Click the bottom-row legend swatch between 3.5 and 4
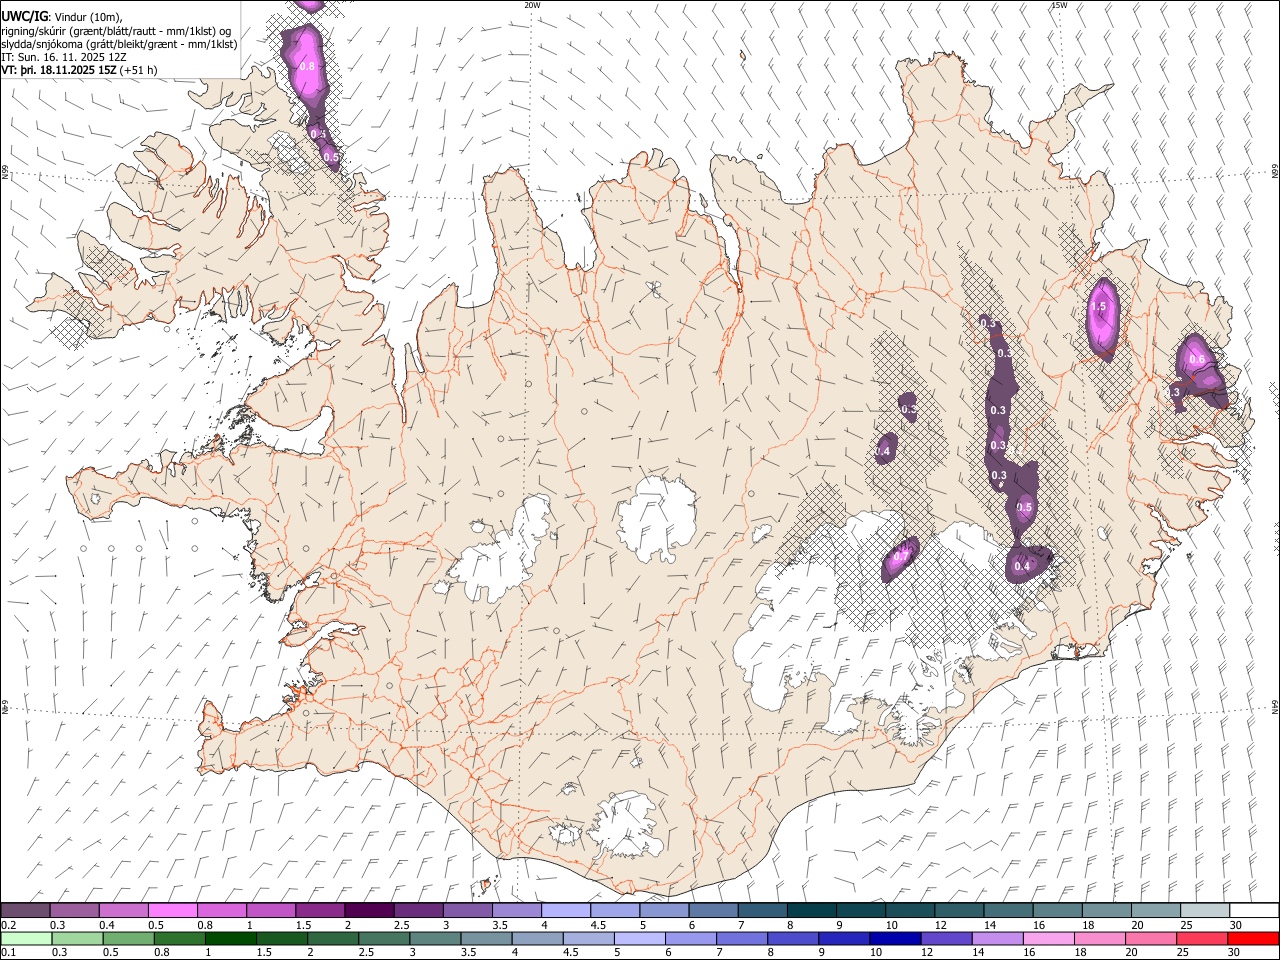This screenshot has height=960, width=1280. click(x=486, y=938)
